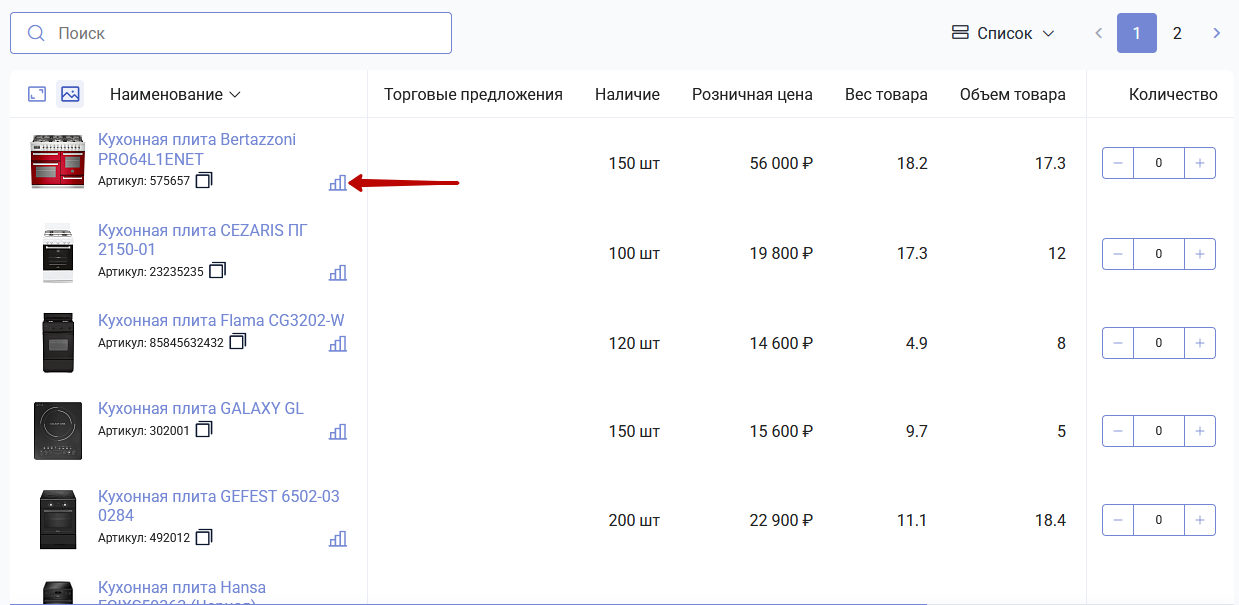Copy CEZARIS article number 23235235
The height and width of the screenshot is (605, 1239).
tap(218, 270)
